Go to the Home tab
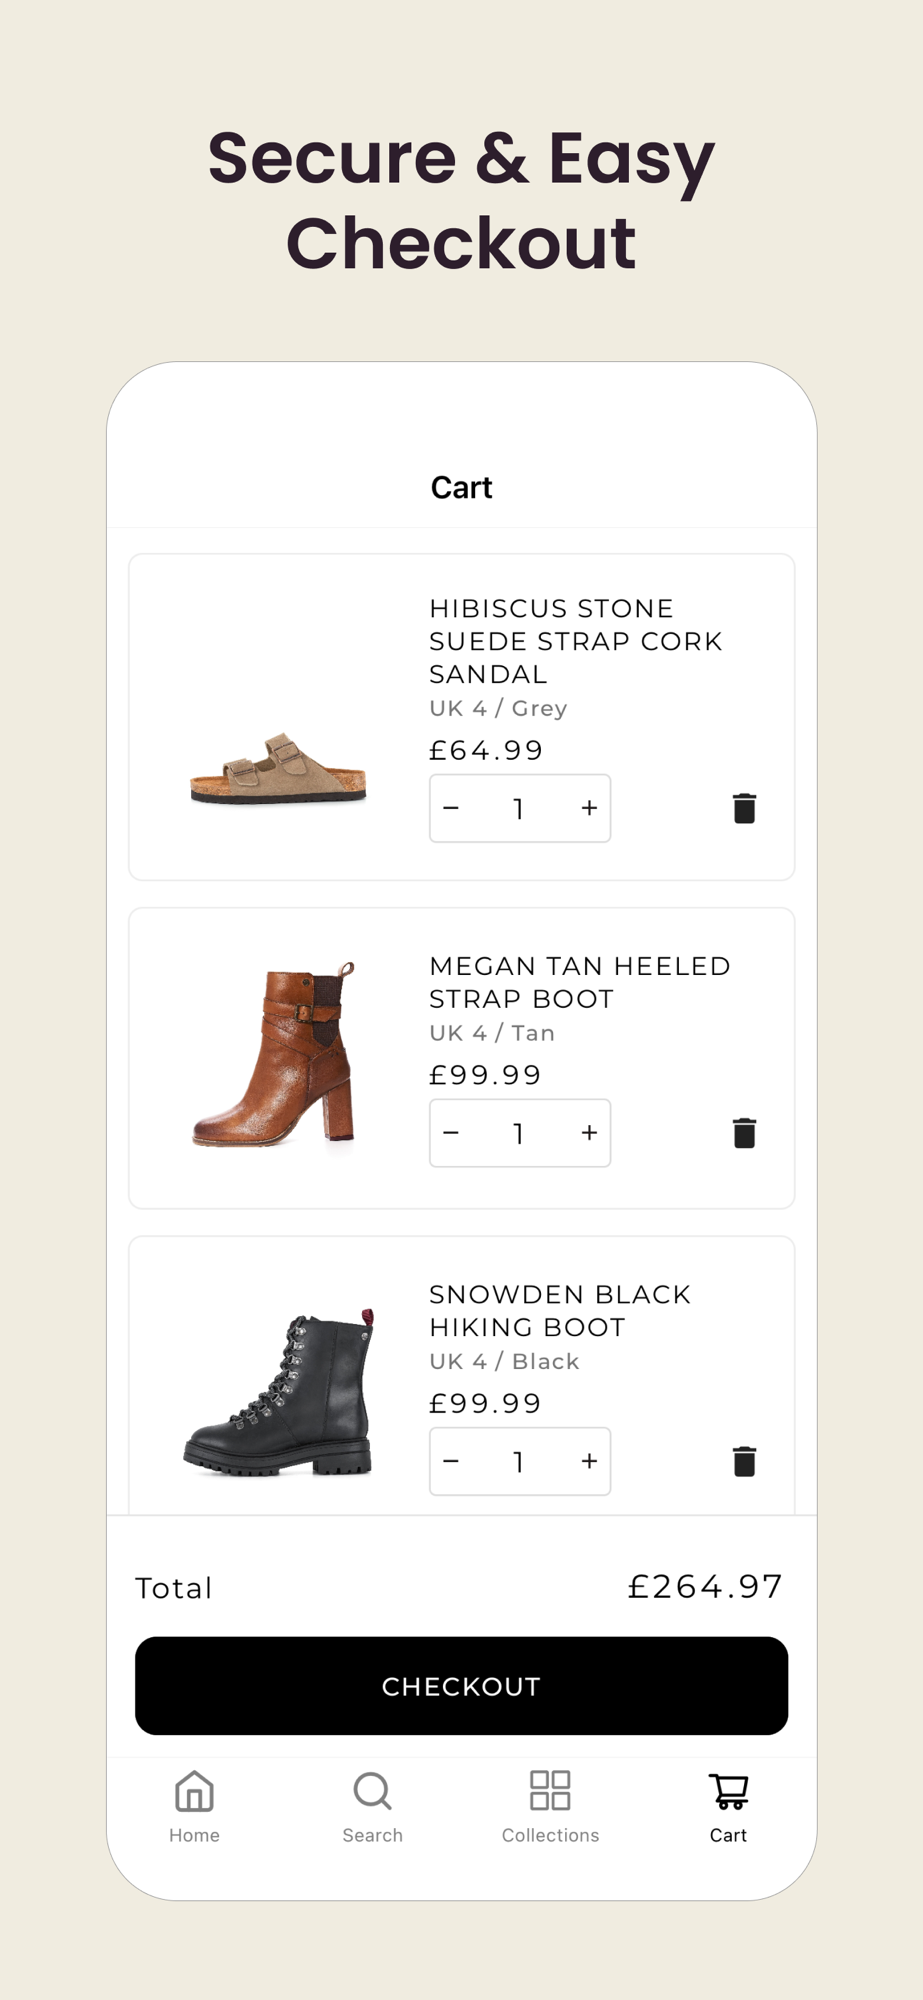 pos(194,1807)
